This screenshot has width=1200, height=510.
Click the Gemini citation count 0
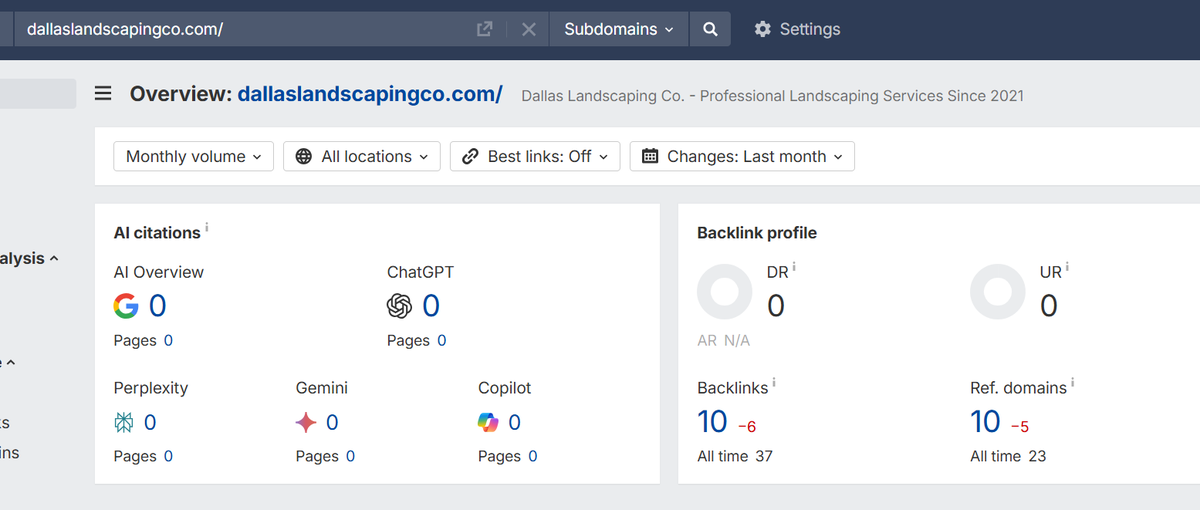click(x=332, y=423)
